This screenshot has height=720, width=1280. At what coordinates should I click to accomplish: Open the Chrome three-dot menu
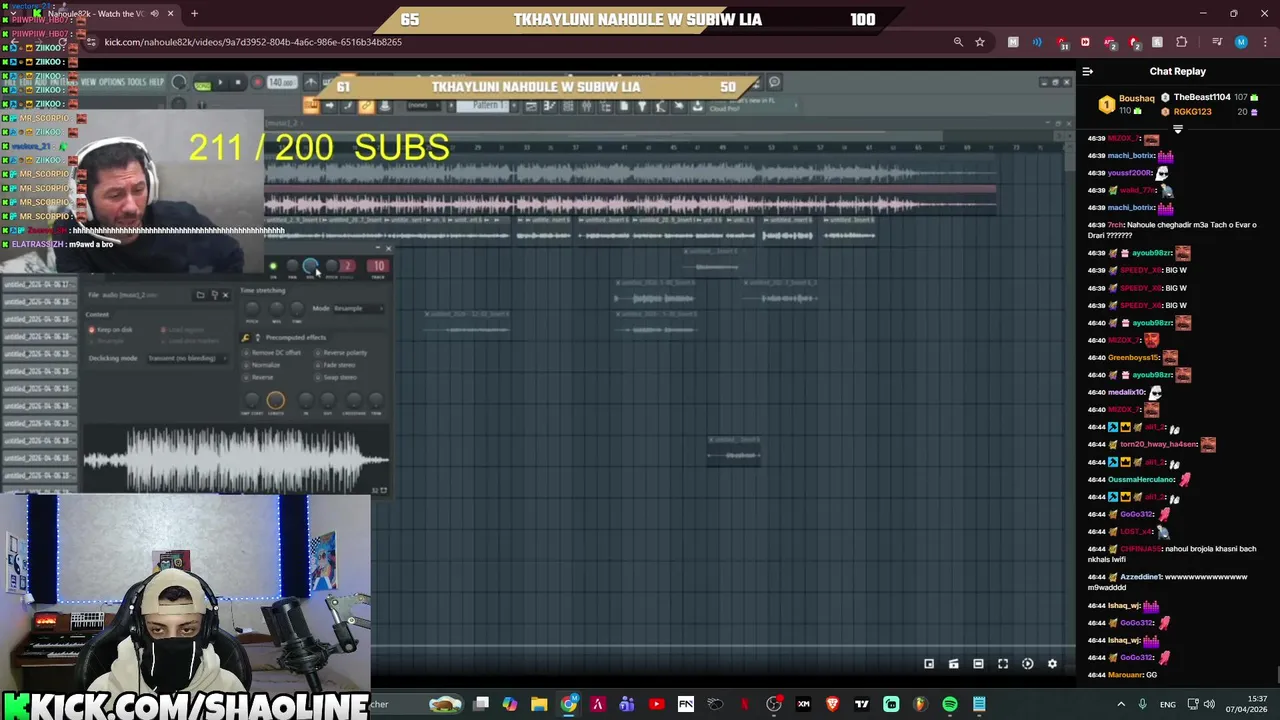(1263, 42)
